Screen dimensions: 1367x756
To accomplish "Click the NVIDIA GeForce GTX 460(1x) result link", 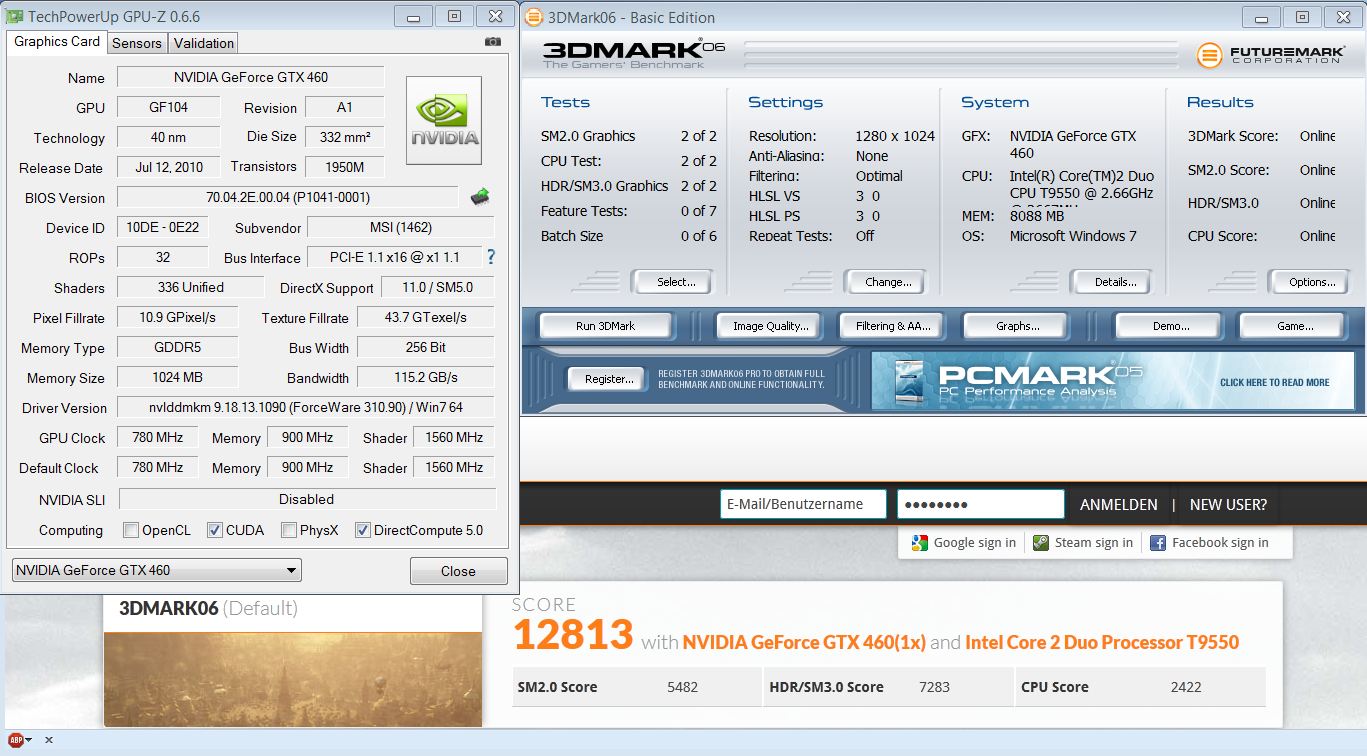I will (804, 642).
